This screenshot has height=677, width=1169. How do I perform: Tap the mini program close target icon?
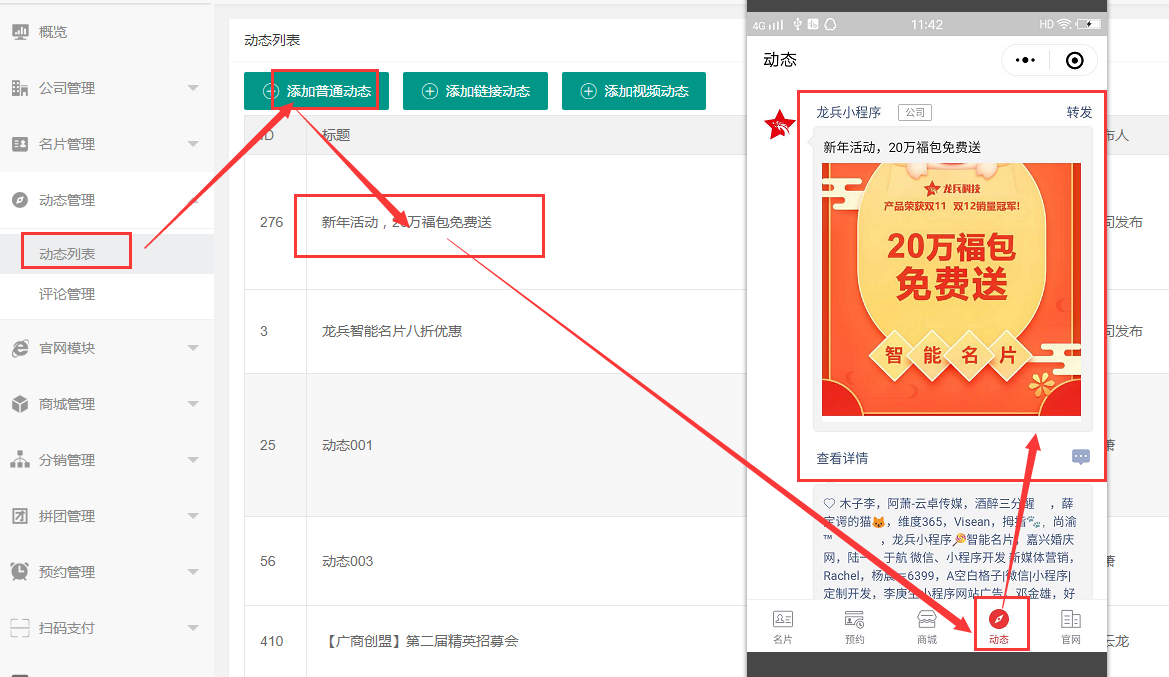pyautogui.click(x=1074, y=60)
